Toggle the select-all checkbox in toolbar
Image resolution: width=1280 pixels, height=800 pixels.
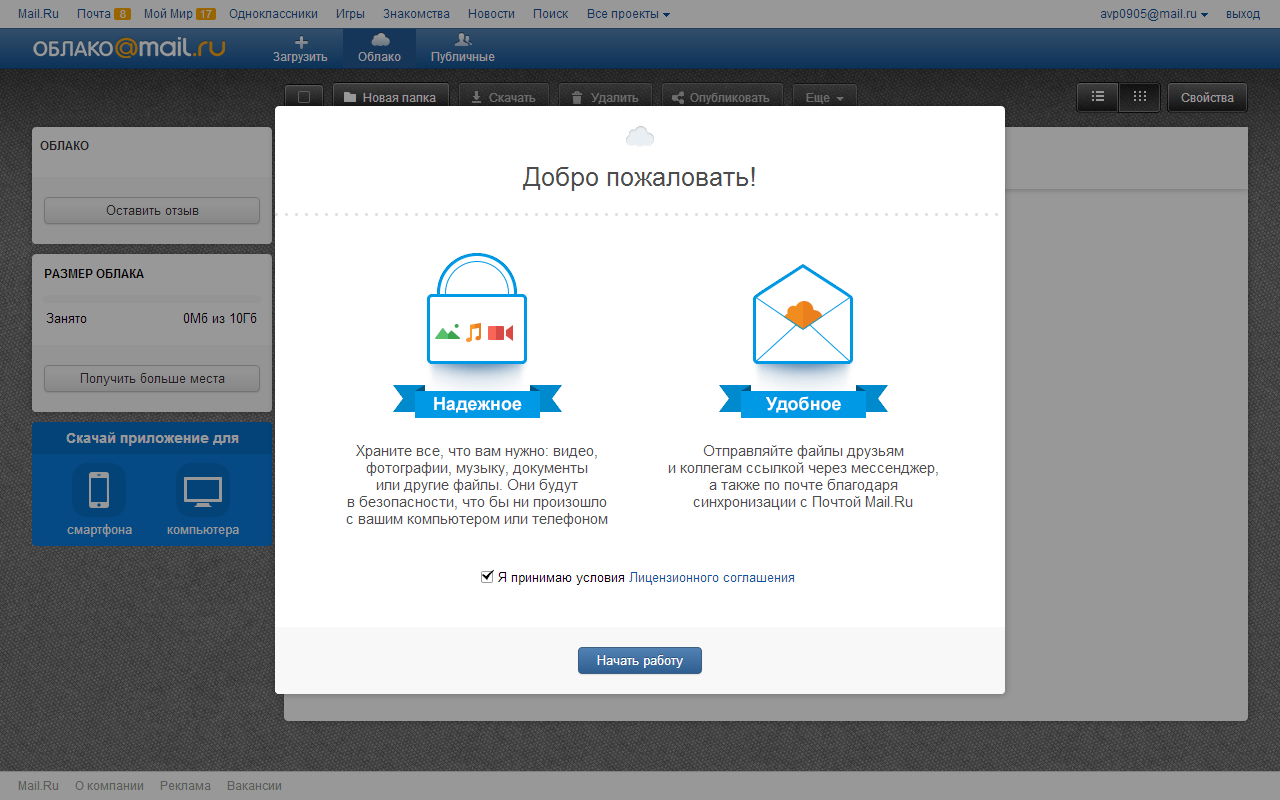click(304, 98)
